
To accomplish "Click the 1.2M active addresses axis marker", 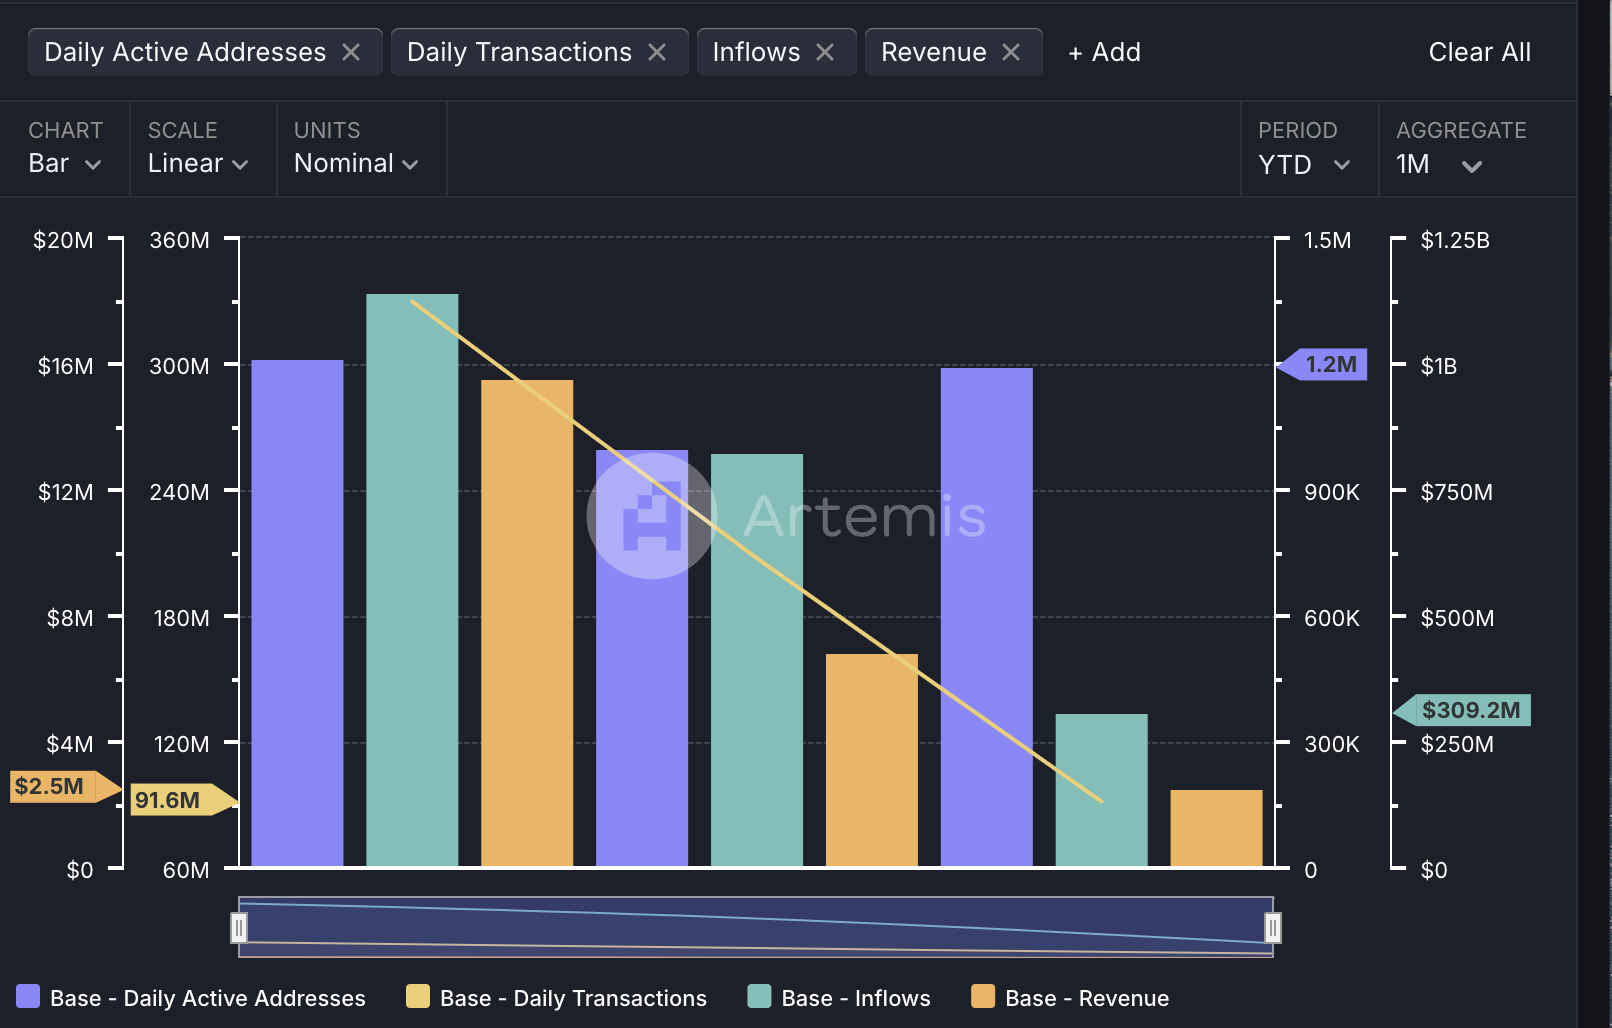I will (x=1329, y=364).
